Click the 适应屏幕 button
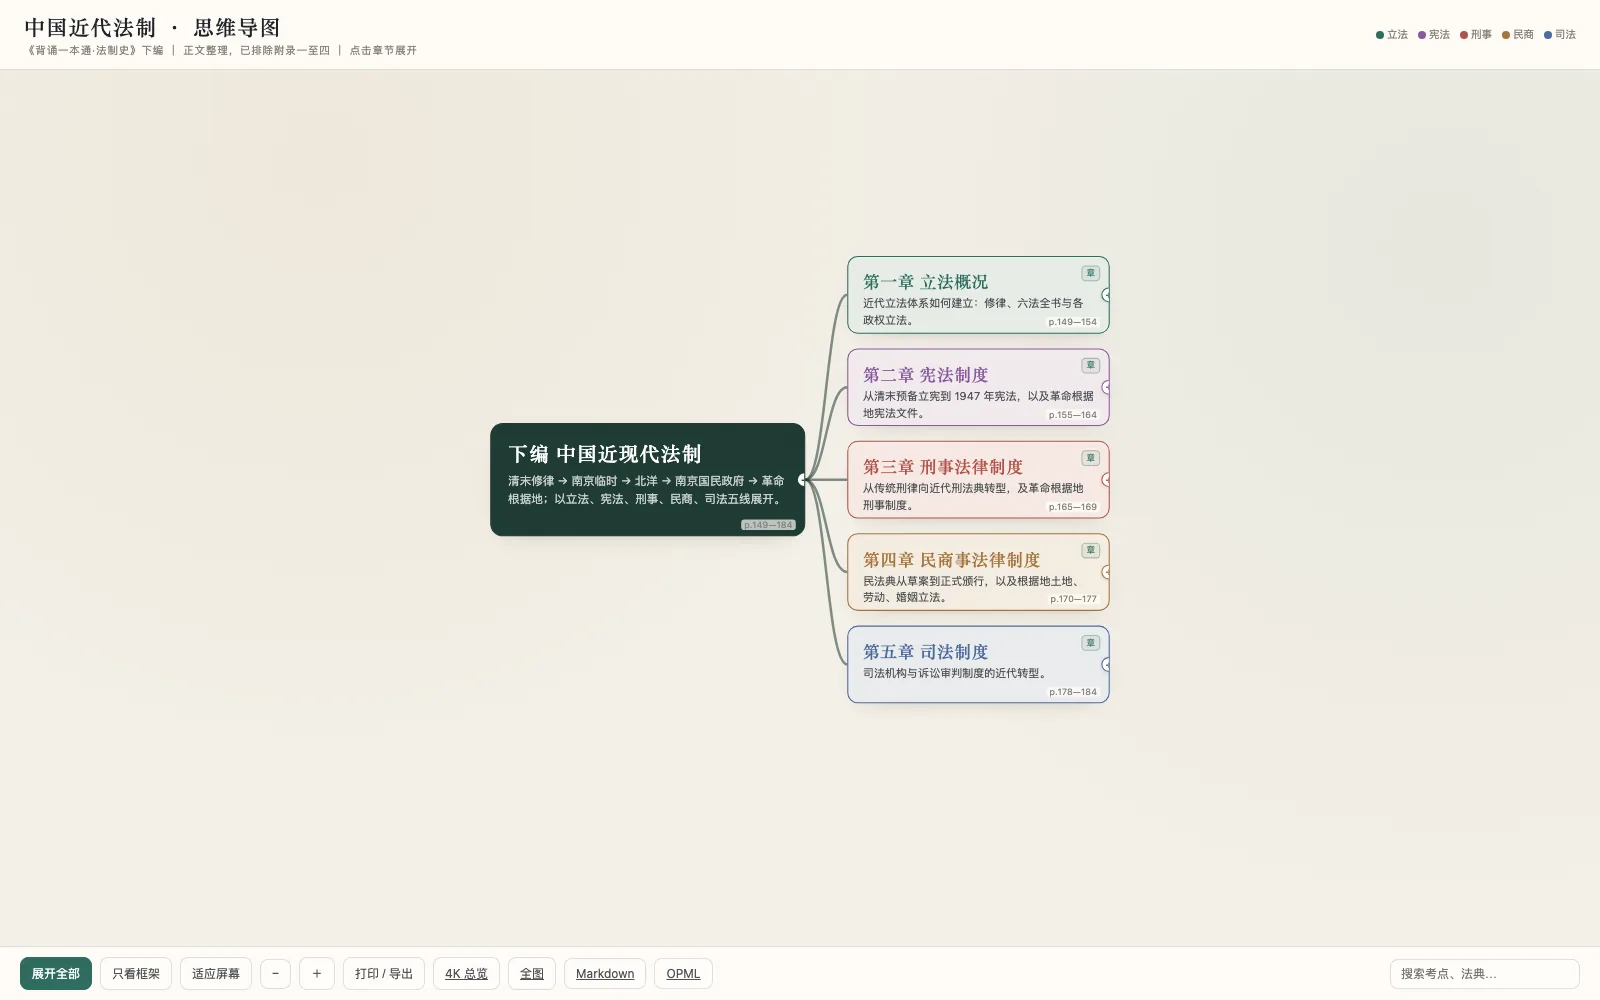 (x=216, y=973)
